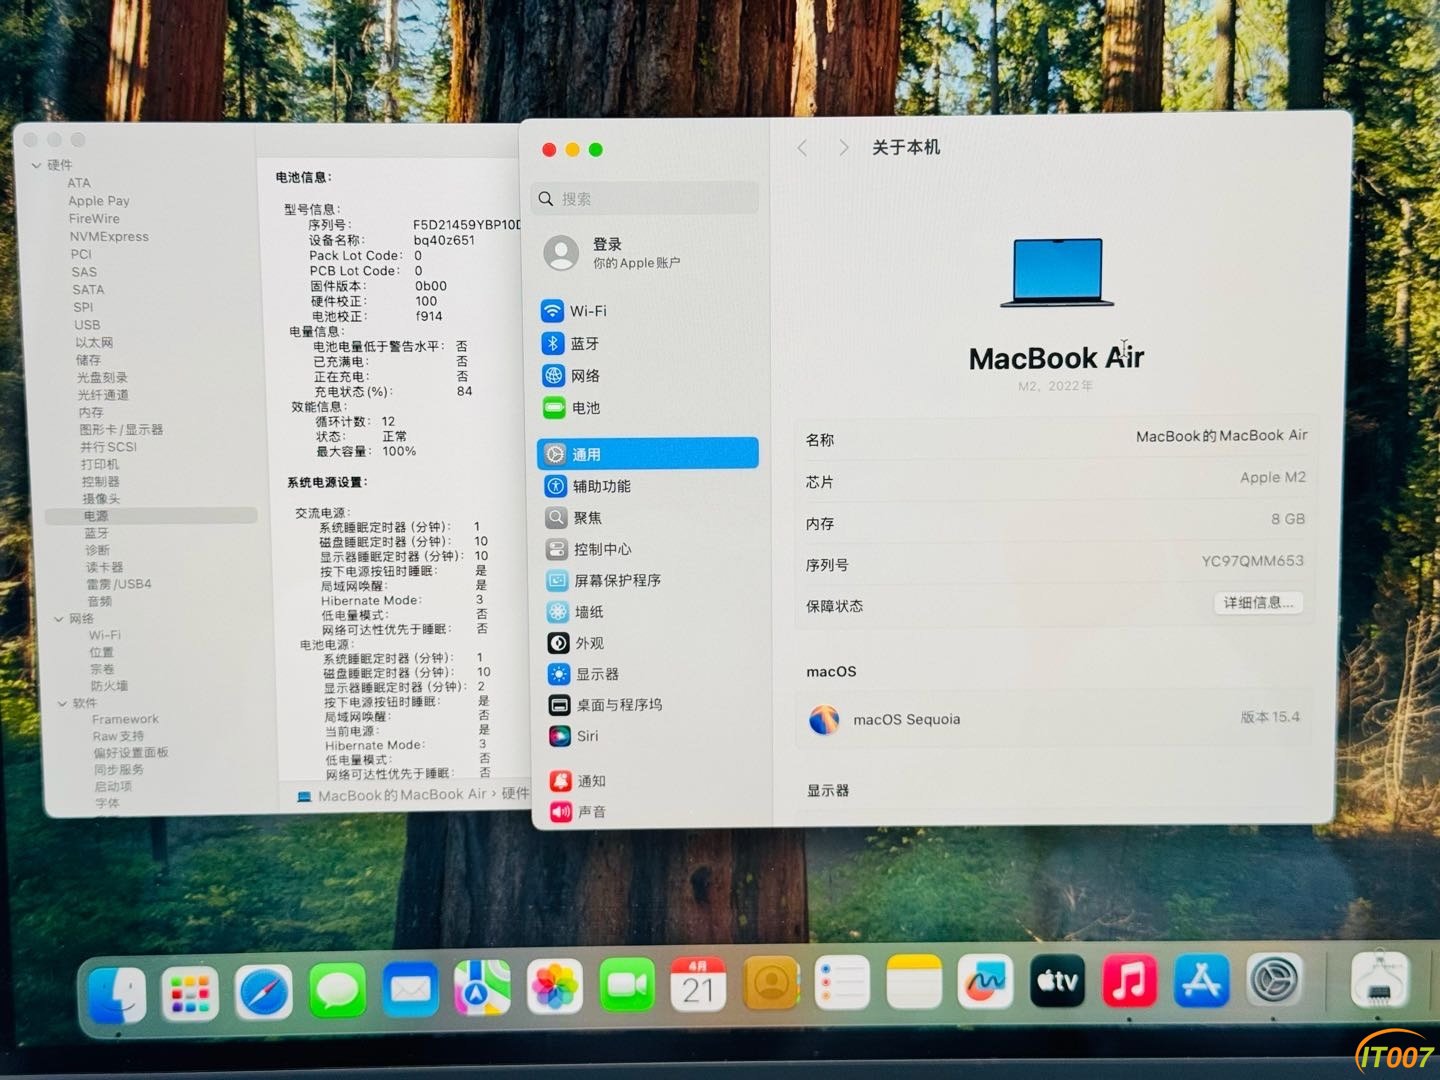Go forward using the right chevron
Viewport: 1440px width, 1080px height.
[x=844, y=148]
